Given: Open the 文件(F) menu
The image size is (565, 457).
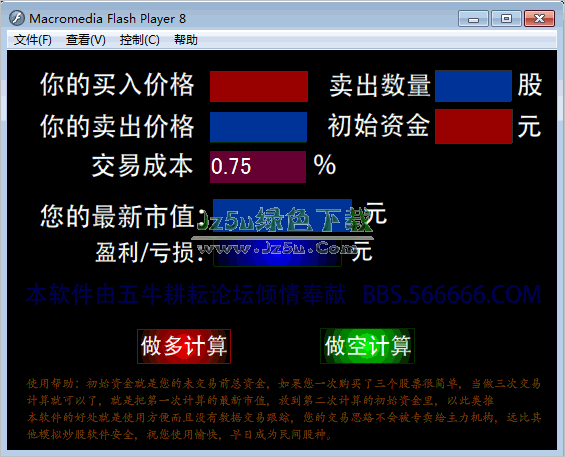Looking at the screenshot, I should 32,40.
